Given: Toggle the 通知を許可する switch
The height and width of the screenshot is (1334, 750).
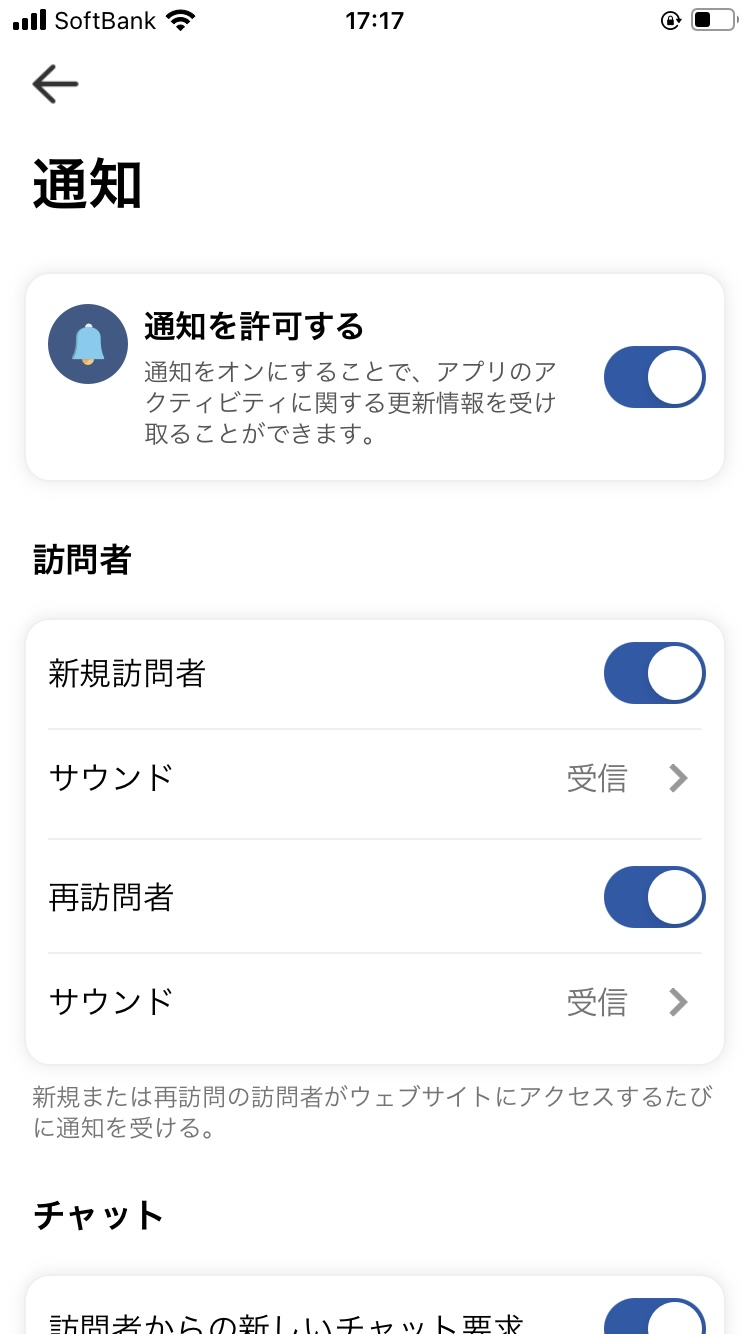Looking at the screenshot, I should click(x=654, y=377).
